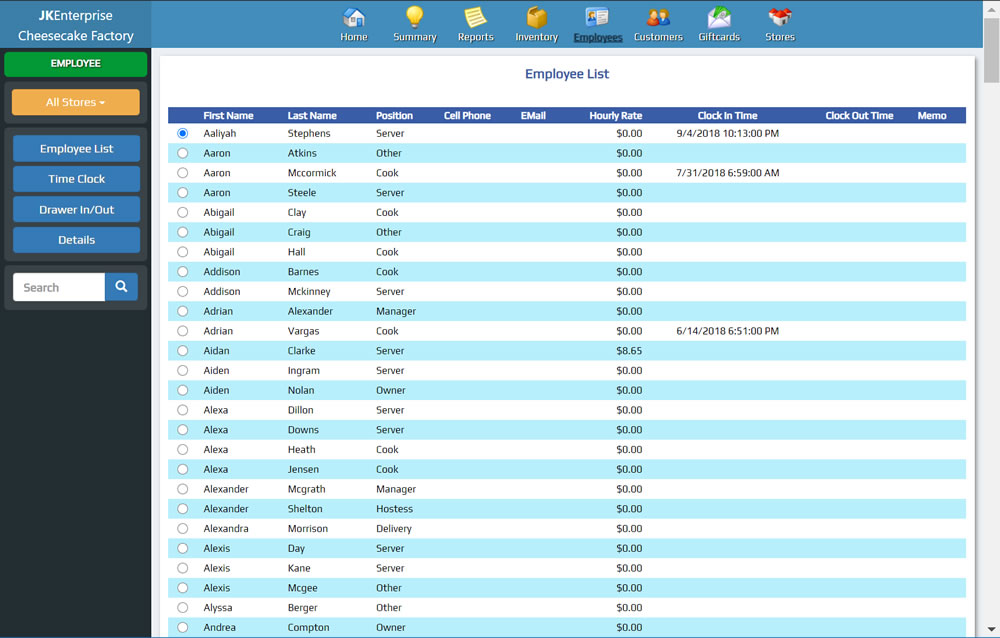Click the Employee List page heading
Viewport: 1000px width, 638px height.
[567, 74]
